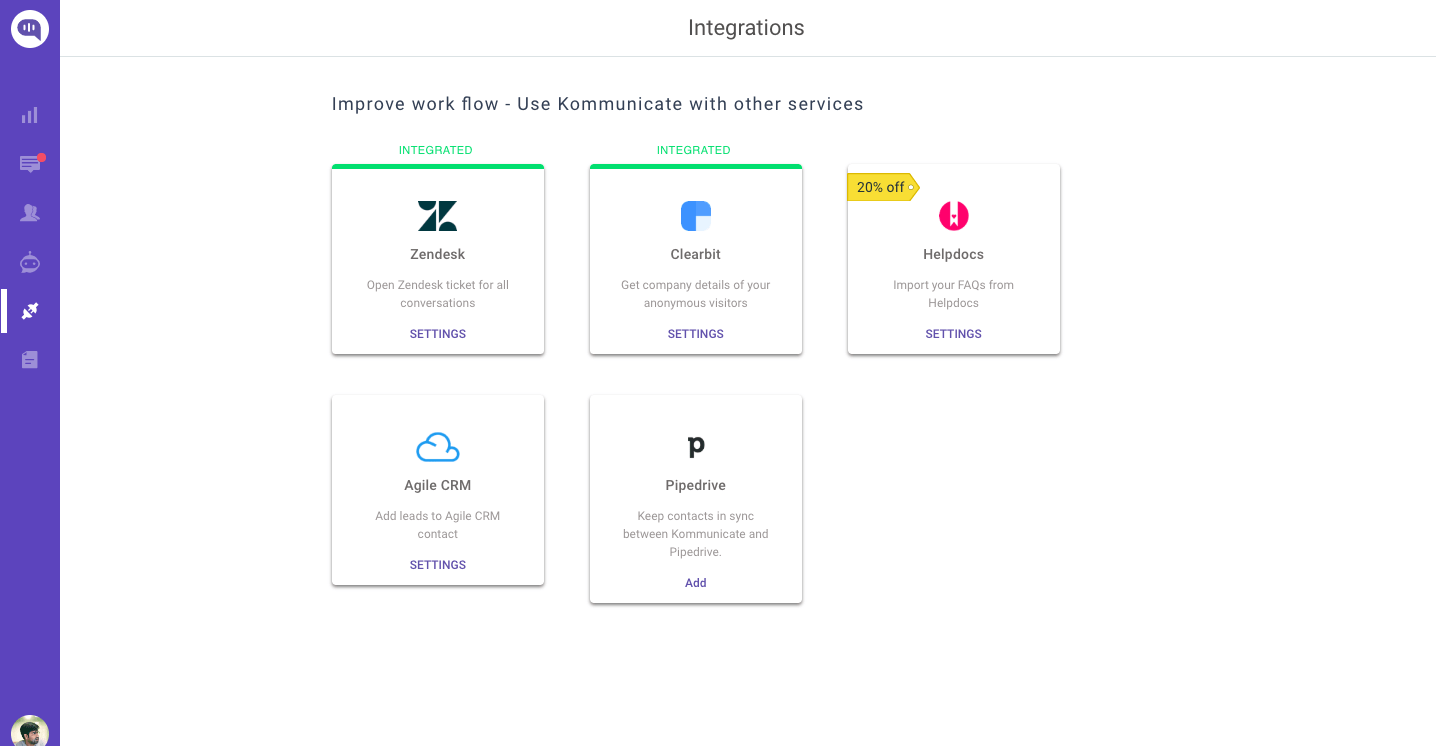Click the Helpdocs pink logo
The height and width of the screenshot is (746, 1436).
(953, 215)
